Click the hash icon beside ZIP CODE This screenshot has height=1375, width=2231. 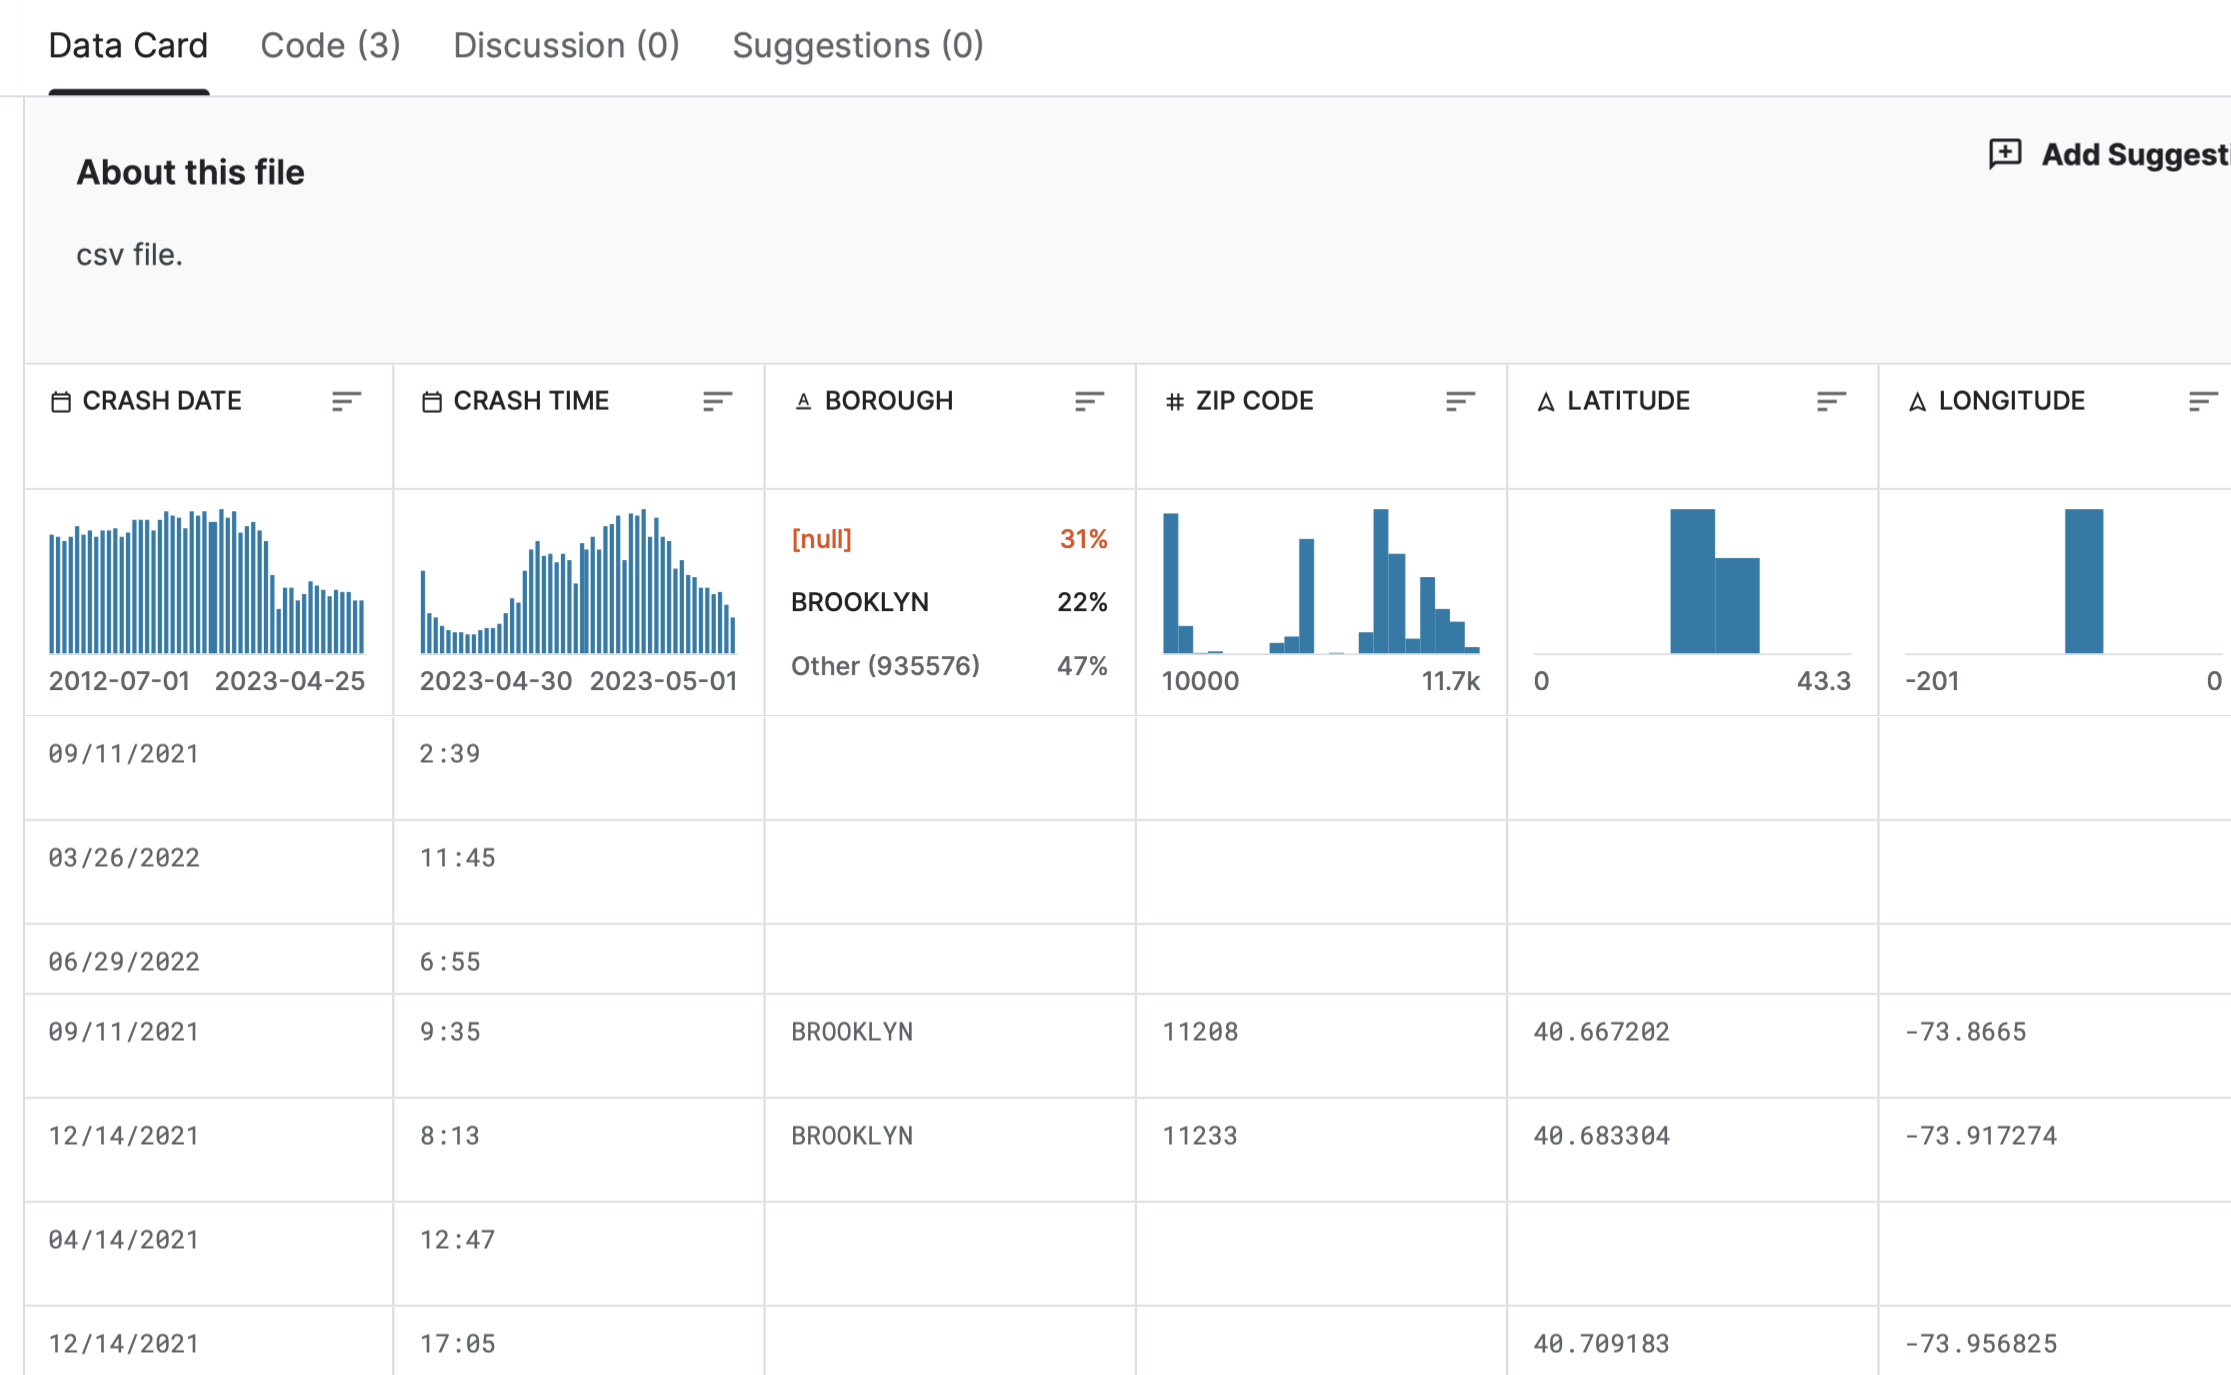pyautogui.click(x=1175, y=402)
